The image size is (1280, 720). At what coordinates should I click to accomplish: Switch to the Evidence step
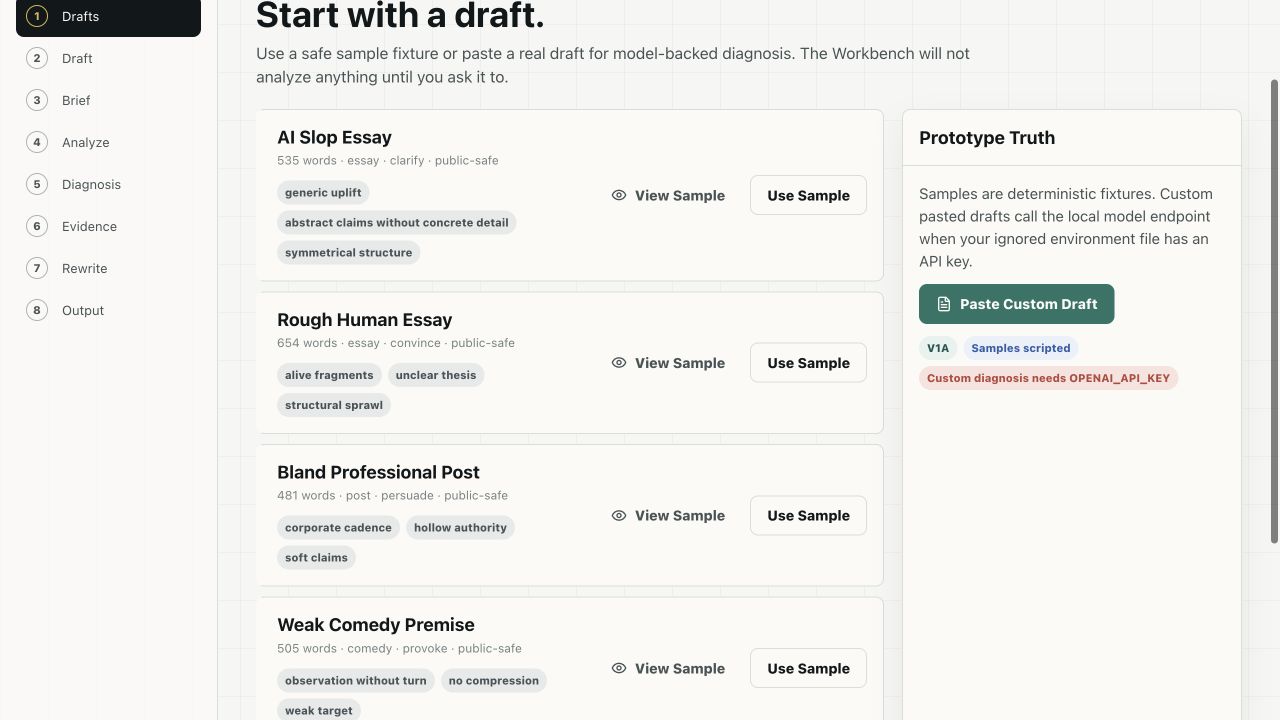coord(108,226)
